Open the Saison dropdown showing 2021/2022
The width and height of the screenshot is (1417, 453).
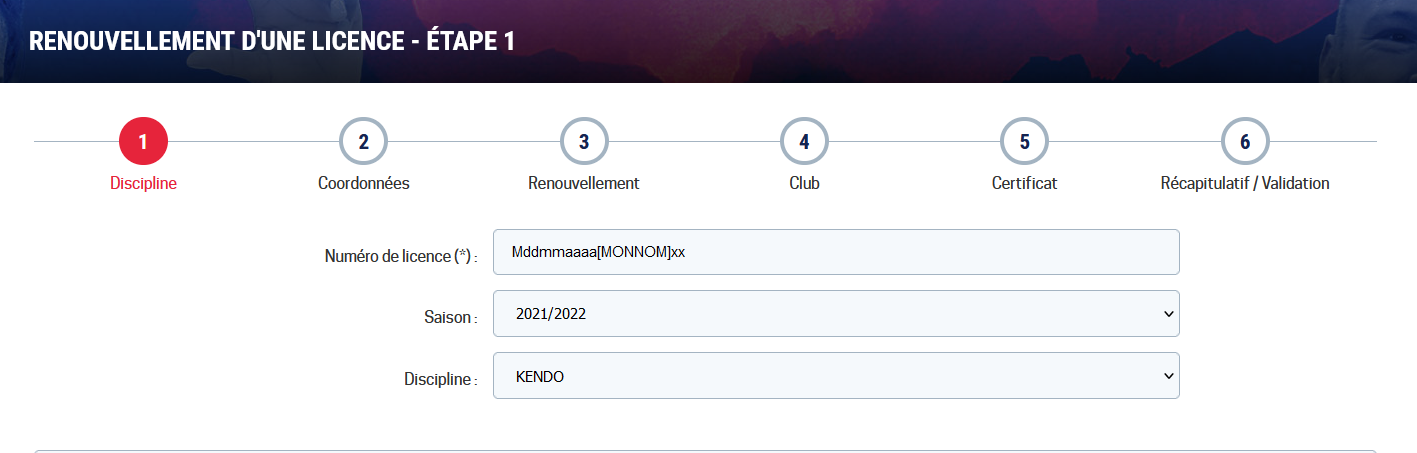(836, 314)
